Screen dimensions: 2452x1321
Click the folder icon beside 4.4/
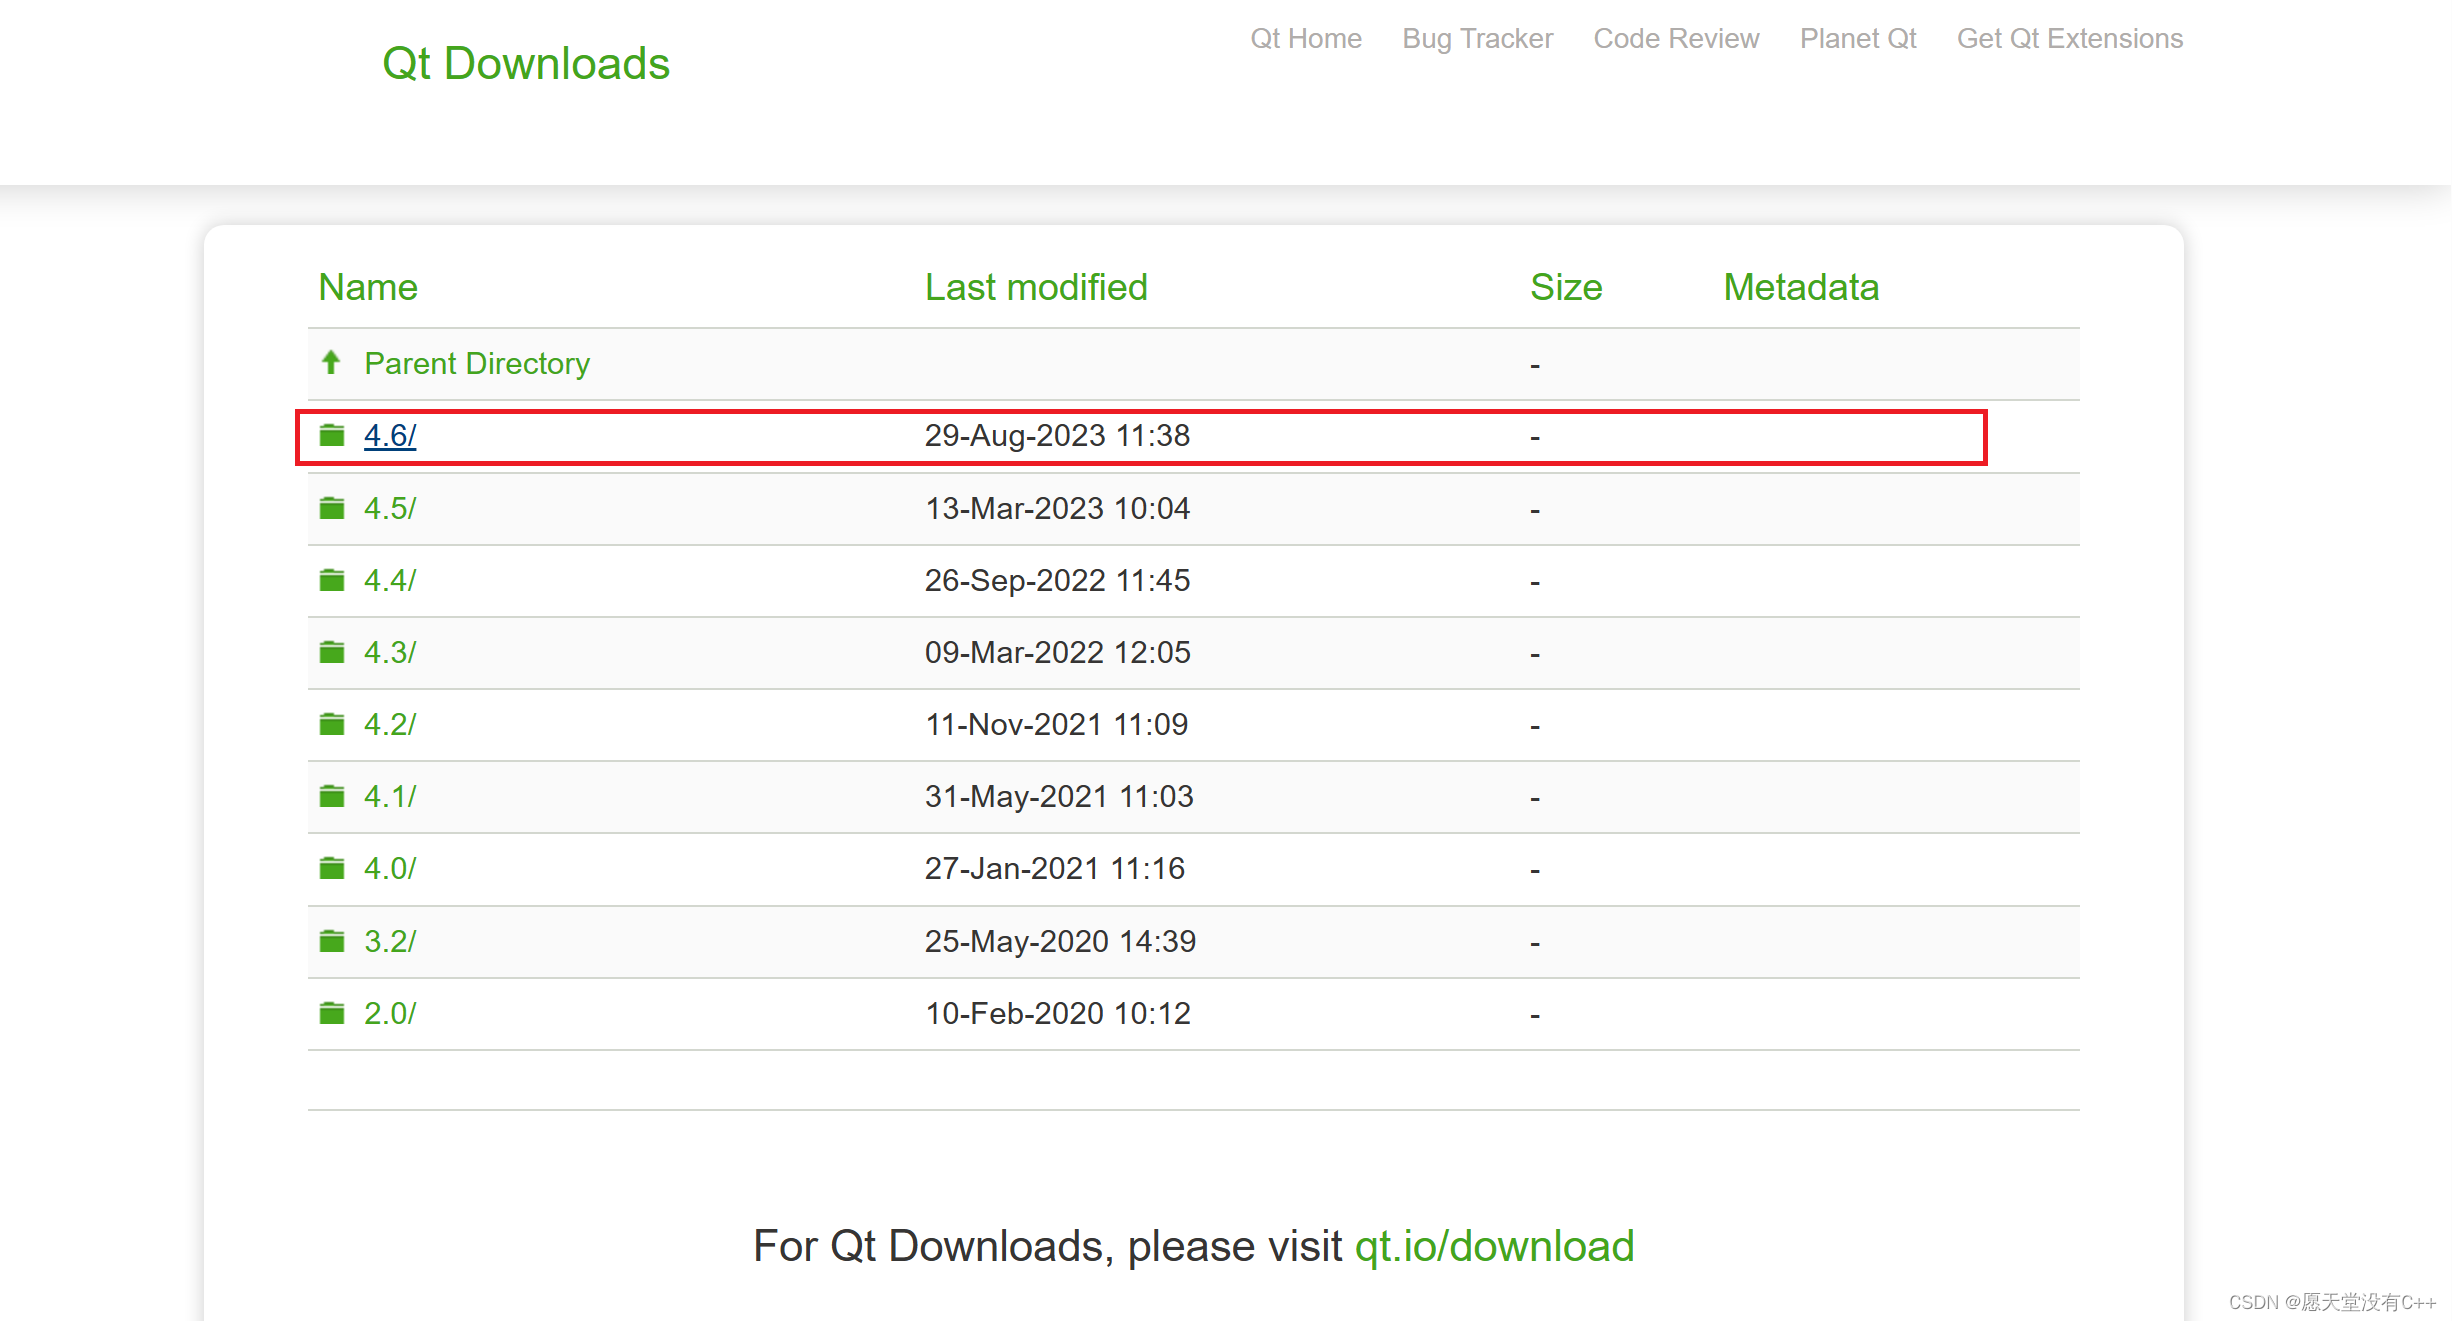tap(332, 580)
